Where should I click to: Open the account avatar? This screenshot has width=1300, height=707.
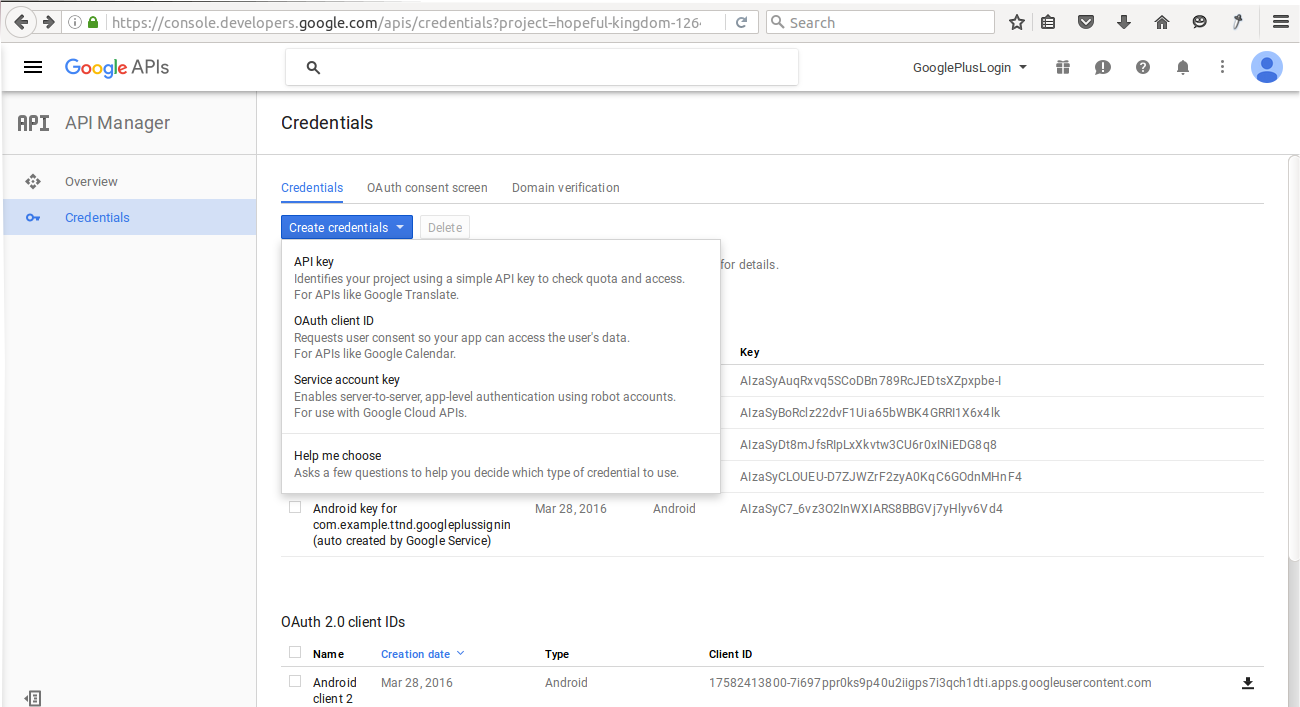(x=1267, y=67)
